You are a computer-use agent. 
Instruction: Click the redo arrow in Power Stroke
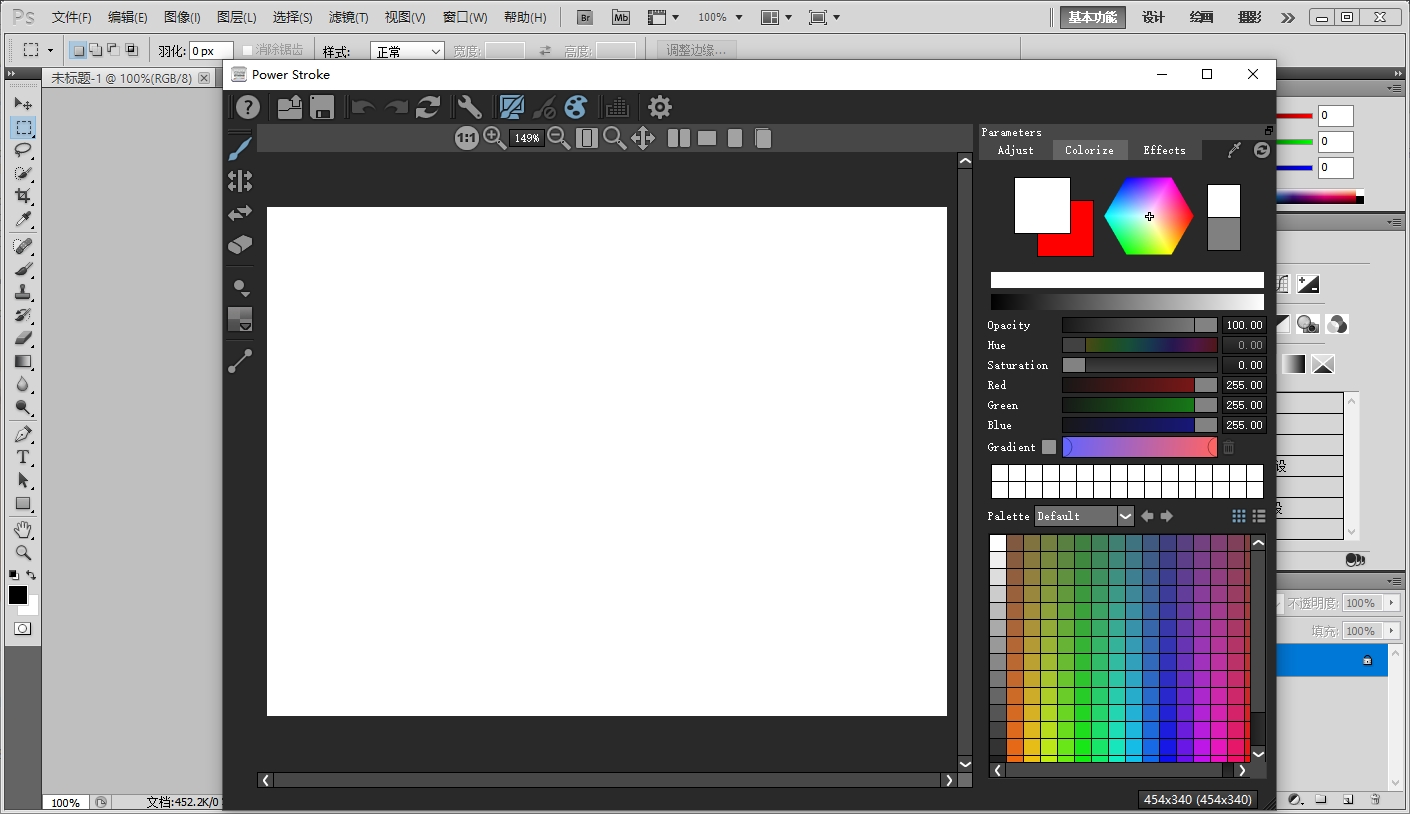click(396, 107)
